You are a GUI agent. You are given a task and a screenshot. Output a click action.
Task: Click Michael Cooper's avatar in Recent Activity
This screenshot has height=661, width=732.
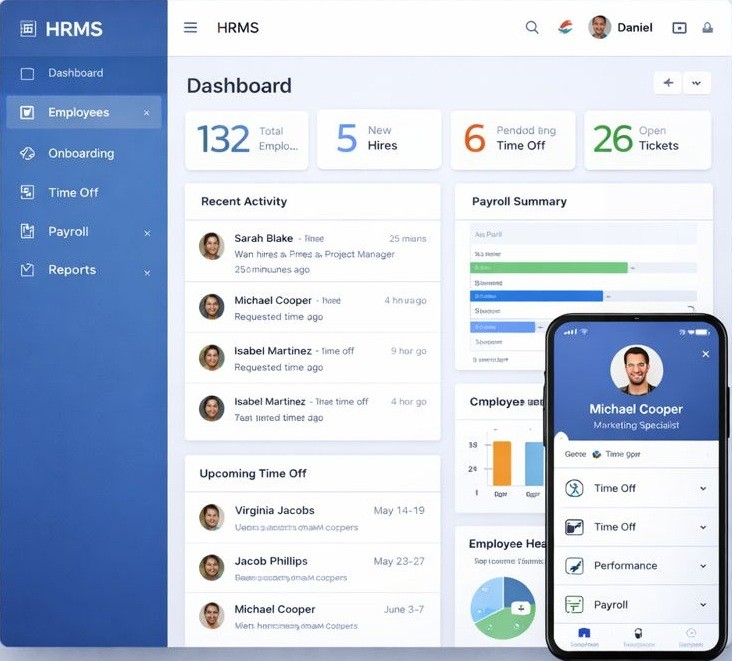tap(211, 307)
